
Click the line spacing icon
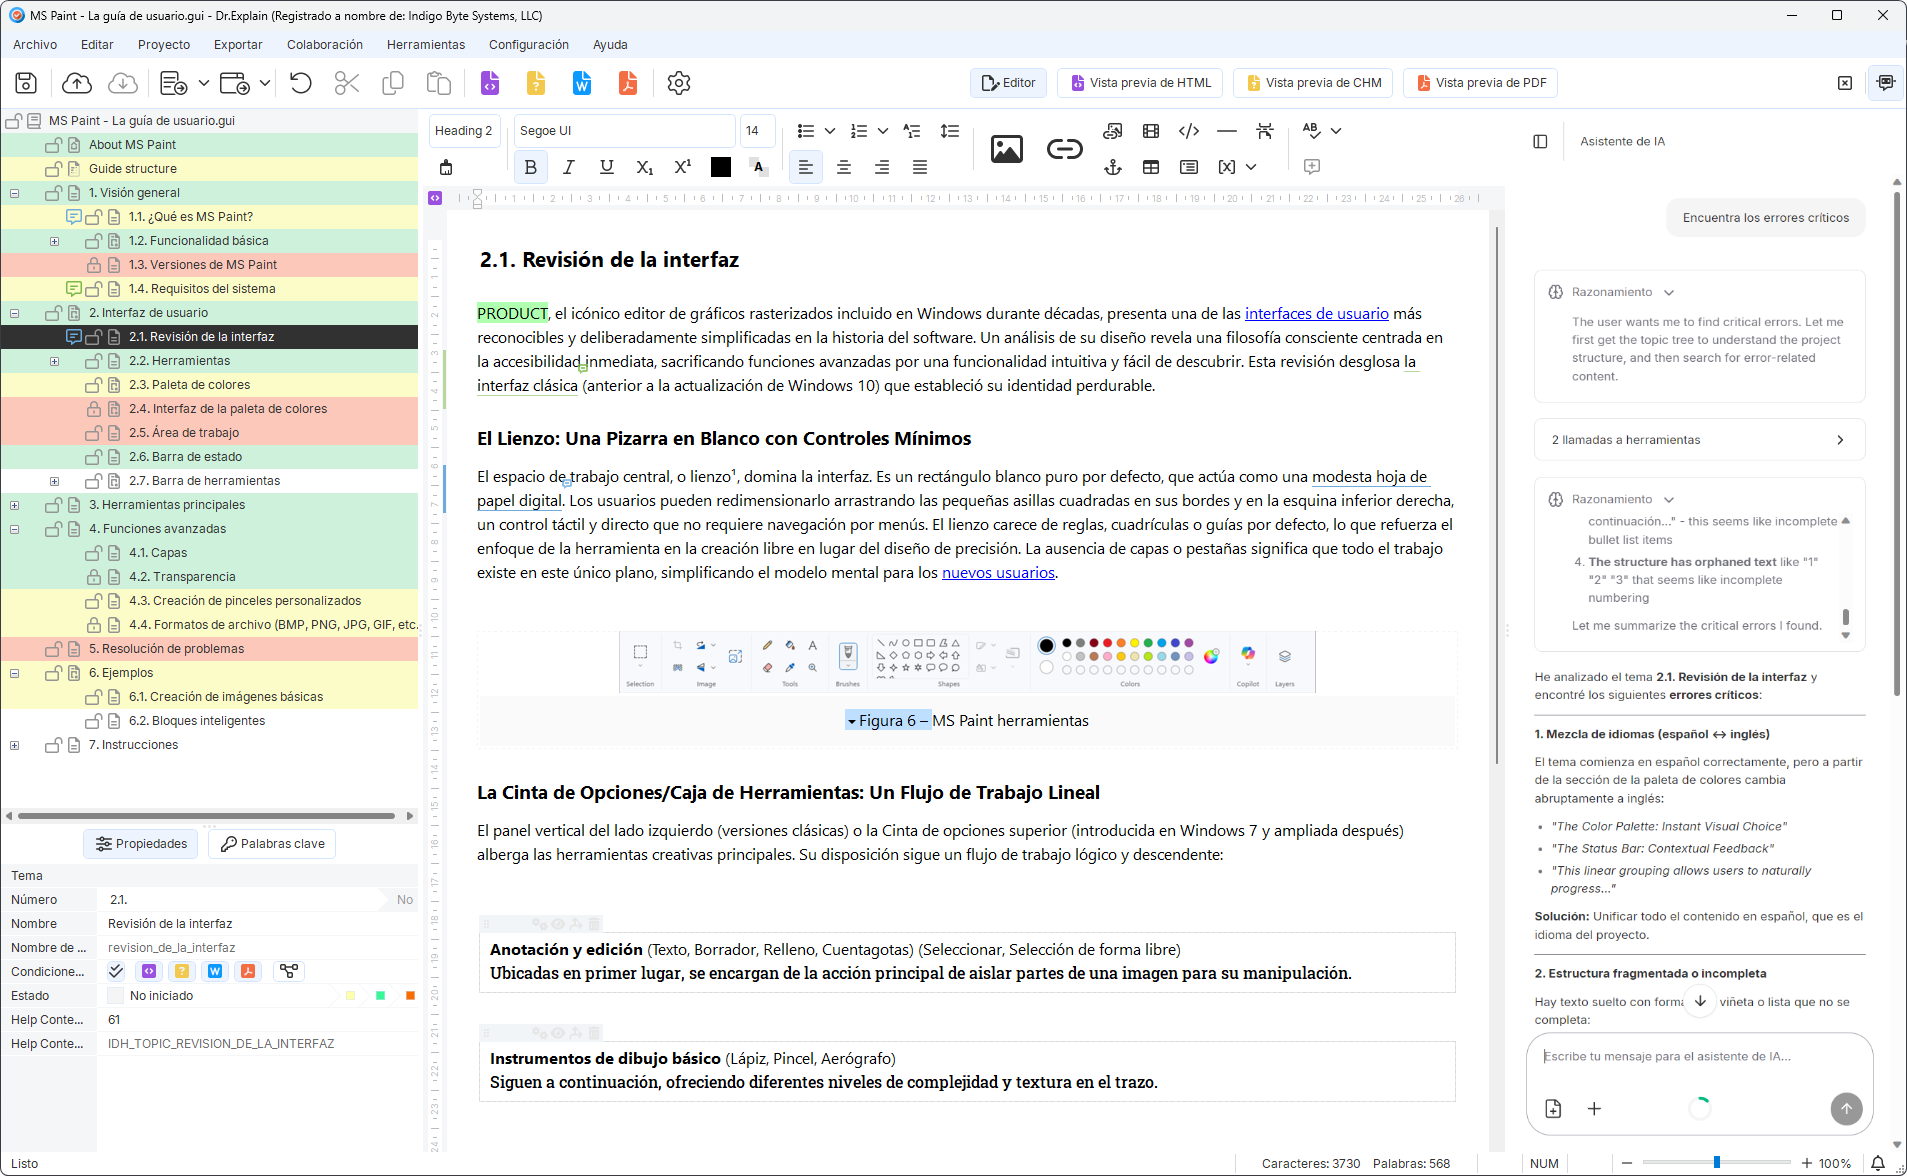[950, 131]
